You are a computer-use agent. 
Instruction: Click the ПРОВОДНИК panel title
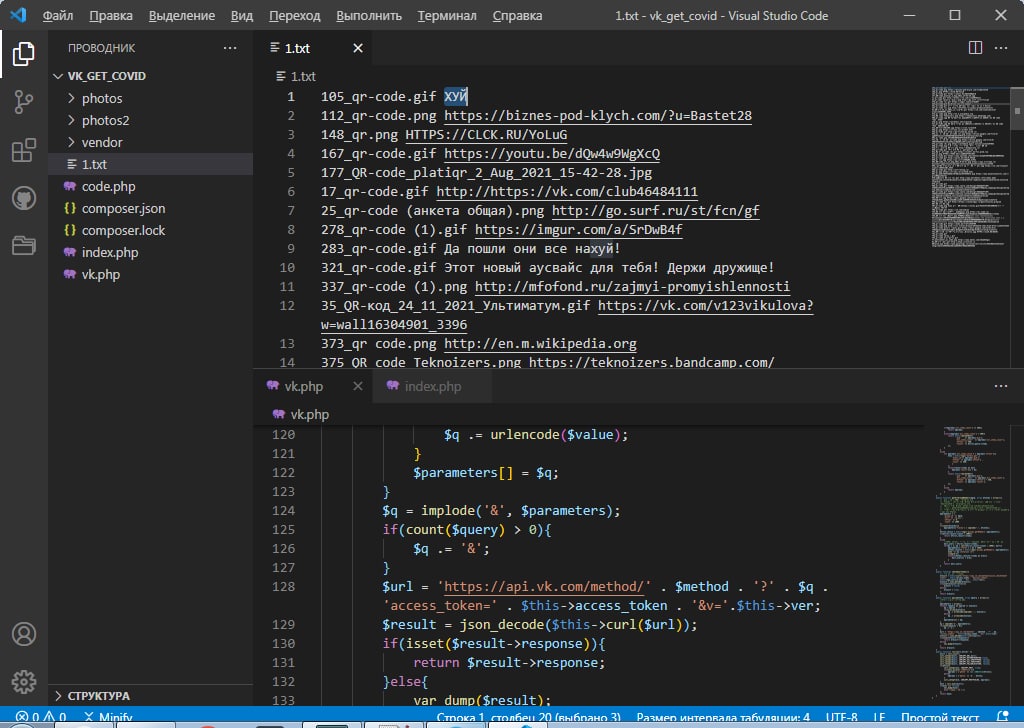point(101,48)
